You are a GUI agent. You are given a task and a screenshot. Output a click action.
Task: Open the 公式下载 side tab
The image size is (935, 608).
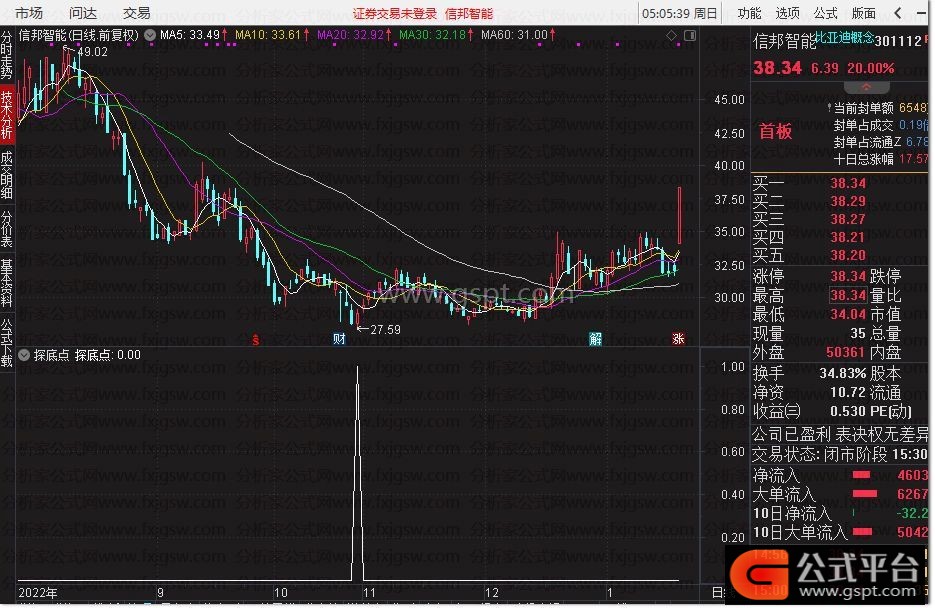click(7, 343)
